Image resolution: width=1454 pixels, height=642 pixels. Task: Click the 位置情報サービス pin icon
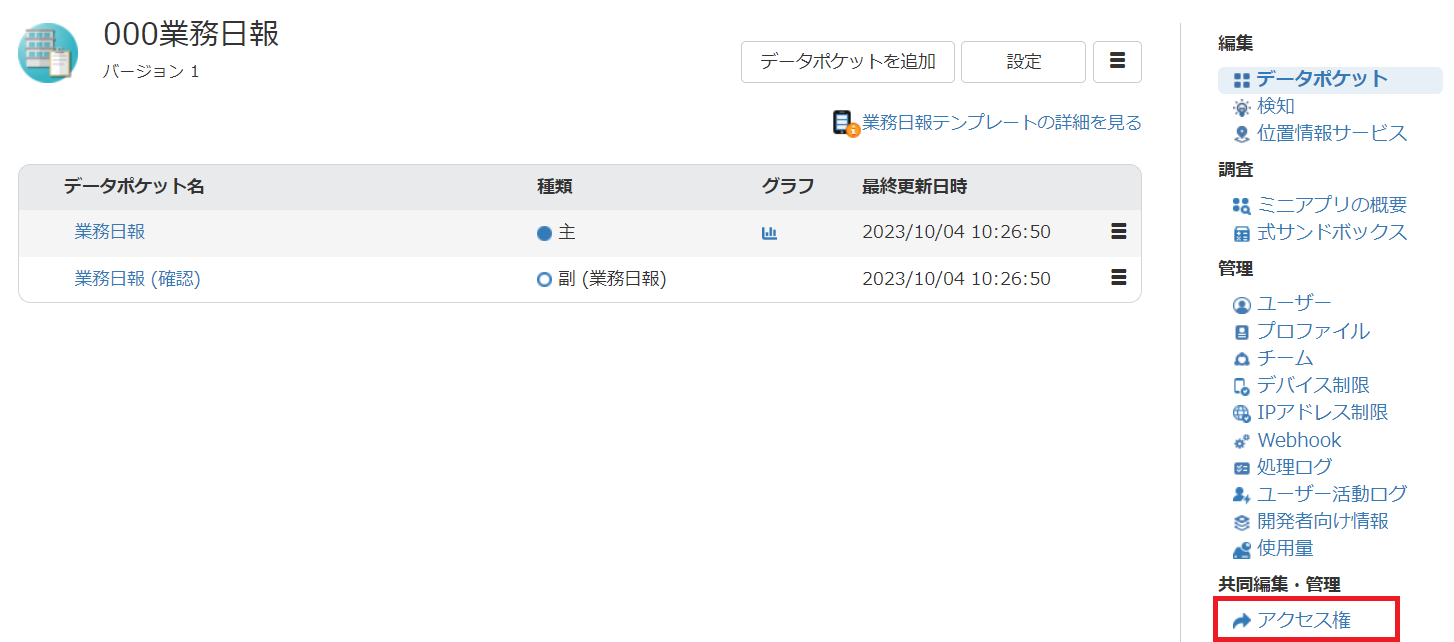click(1242, 134)
